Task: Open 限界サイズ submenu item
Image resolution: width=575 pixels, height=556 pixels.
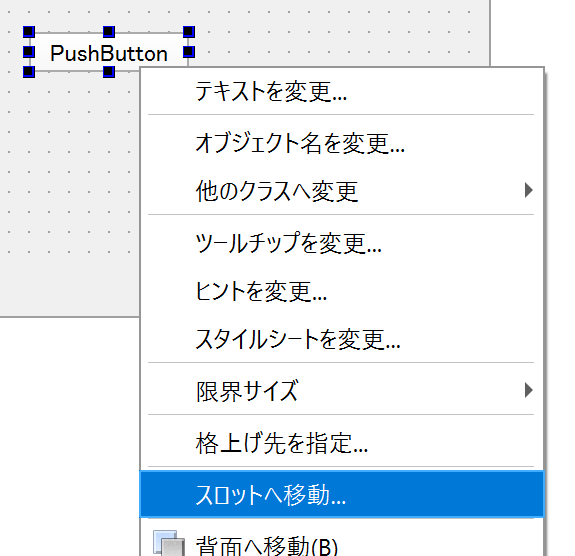Action: pos(341,390)
